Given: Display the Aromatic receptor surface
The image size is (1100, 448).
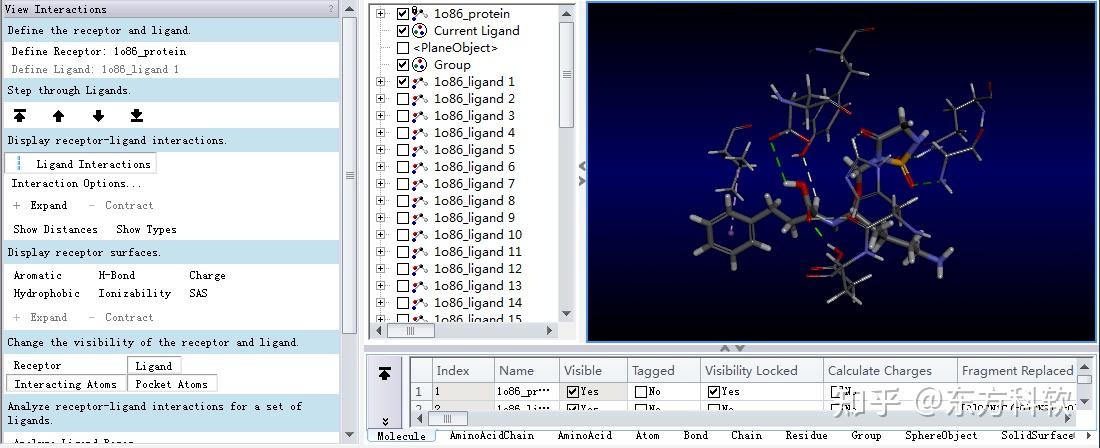Looking at the screenshot, I should coord(38,276).
